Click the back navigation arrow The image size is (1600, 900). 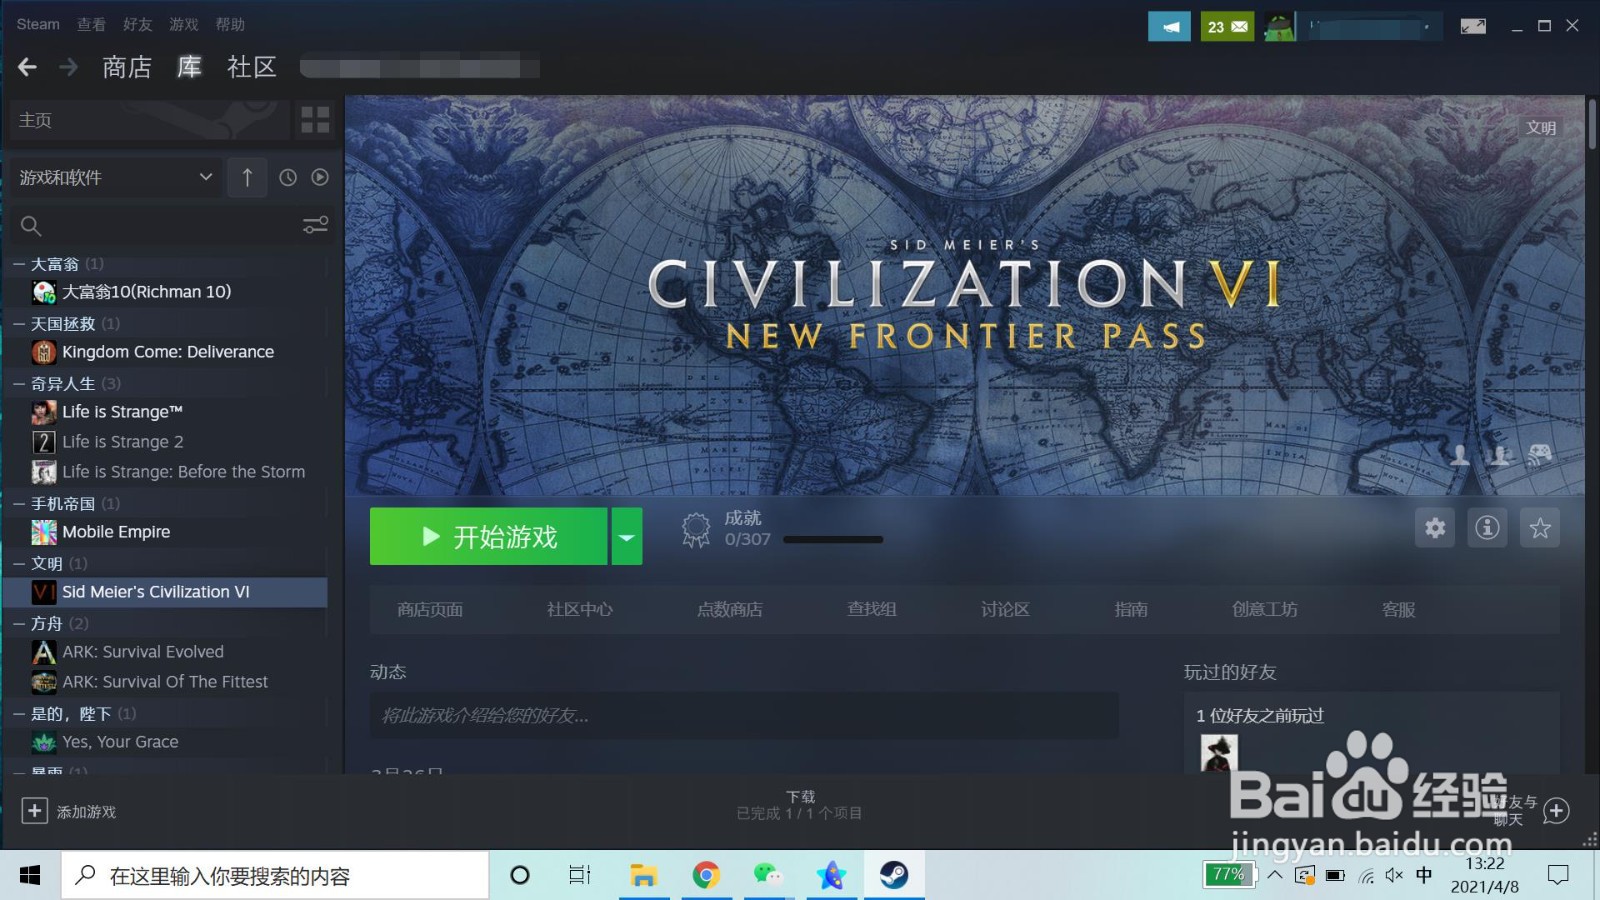pyautogui.click(x=27, y=67)
